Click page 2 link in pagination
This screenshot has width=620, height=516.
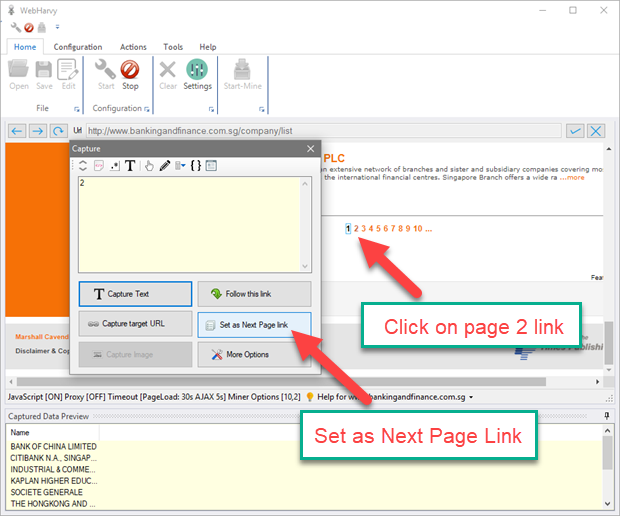[x=356, y=229]
